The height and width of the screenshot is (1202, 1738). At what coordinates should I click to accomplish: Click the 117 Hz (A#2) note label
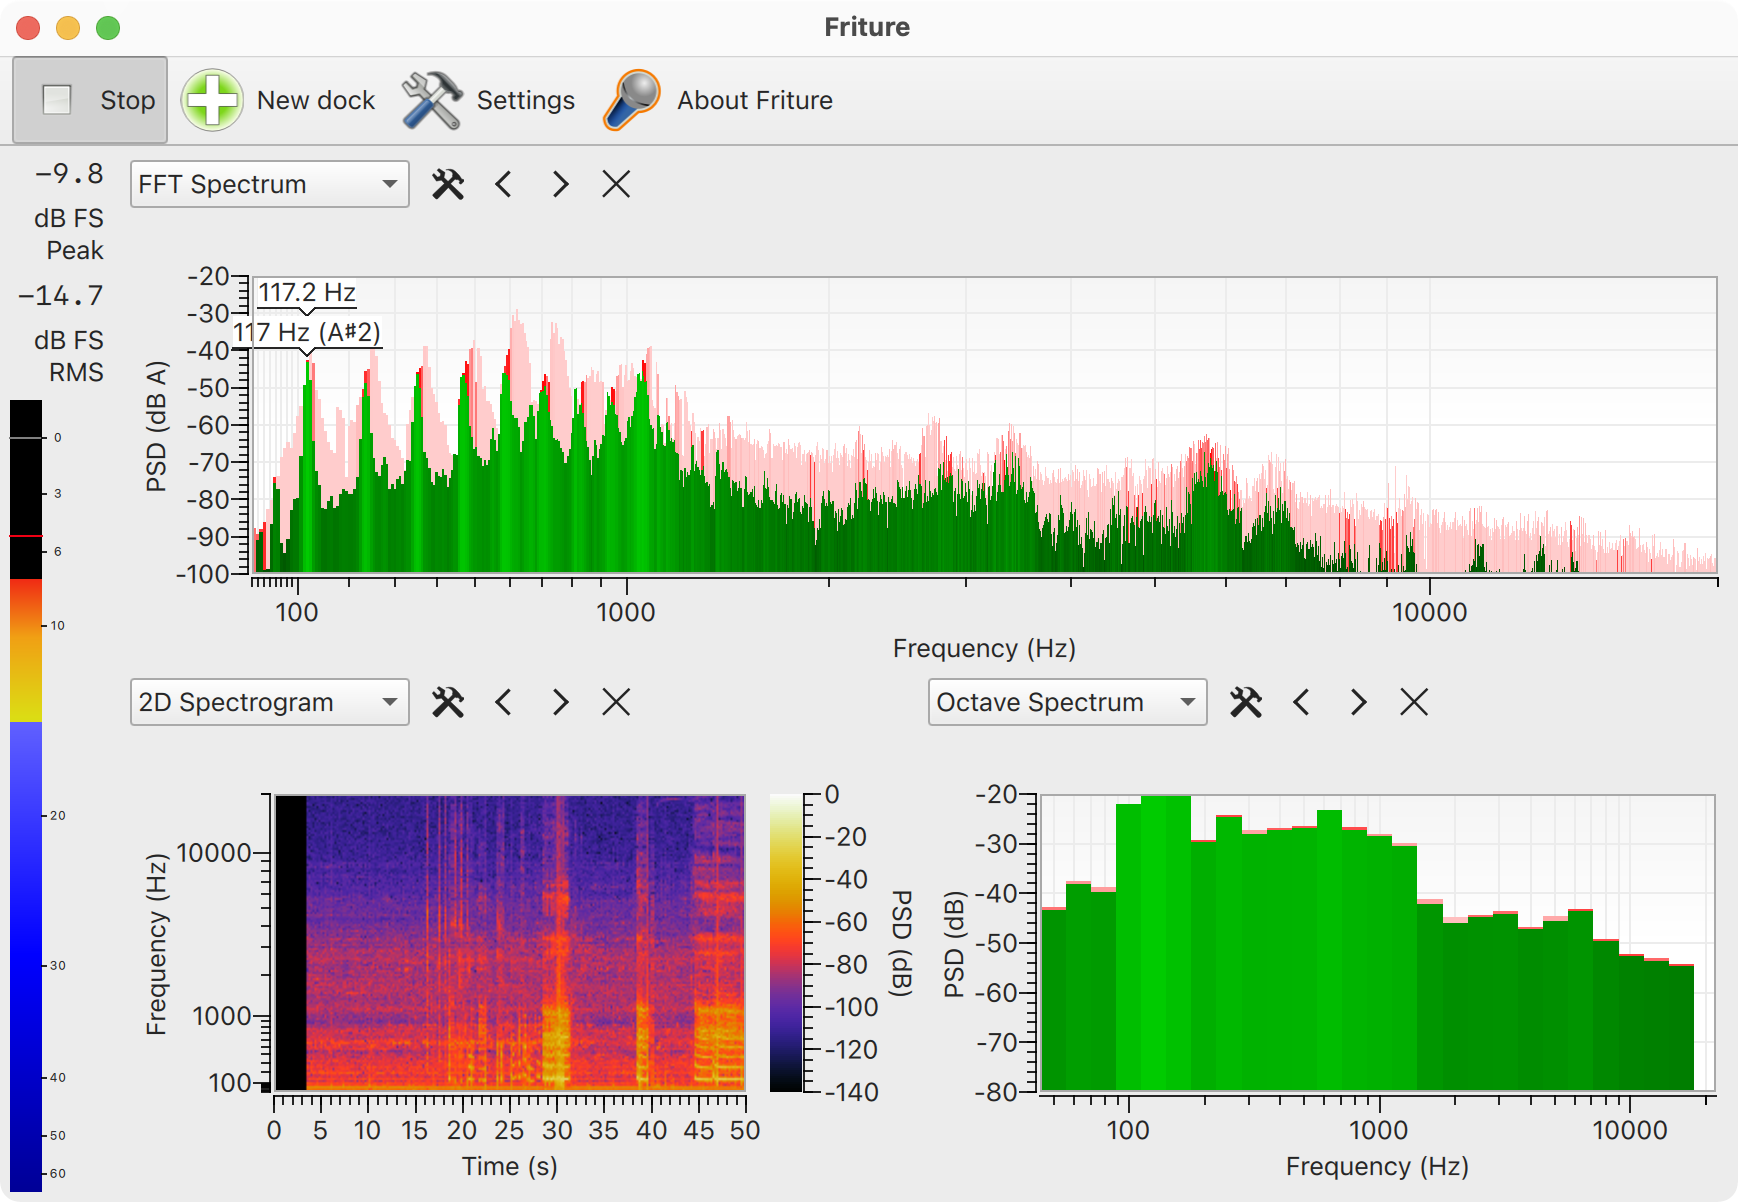(x=307, y=332)
